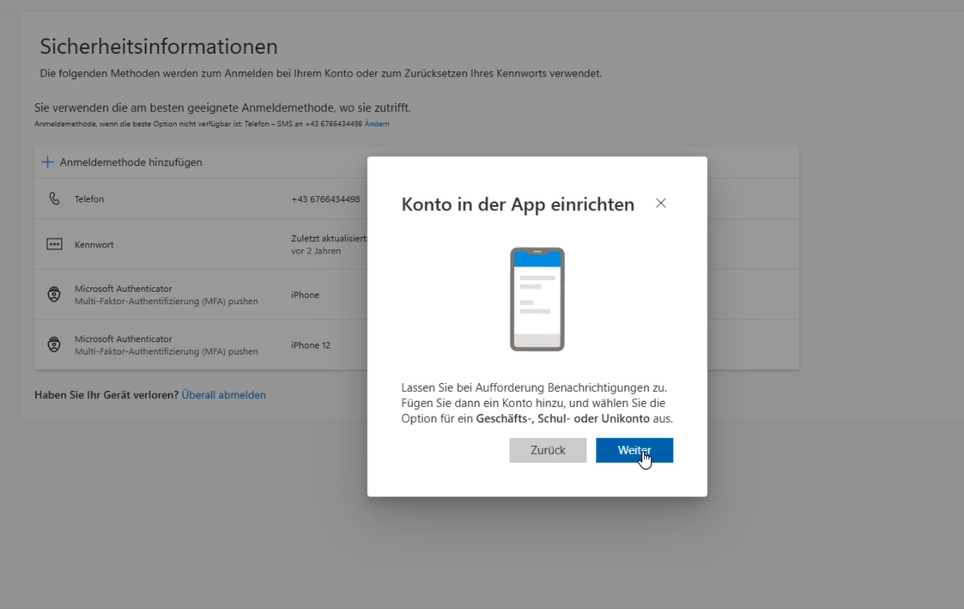Click the Zuletzt aktualisiert text in the Kennwort row
Viewport: 964px width, 610px height.
click(328, 239)
